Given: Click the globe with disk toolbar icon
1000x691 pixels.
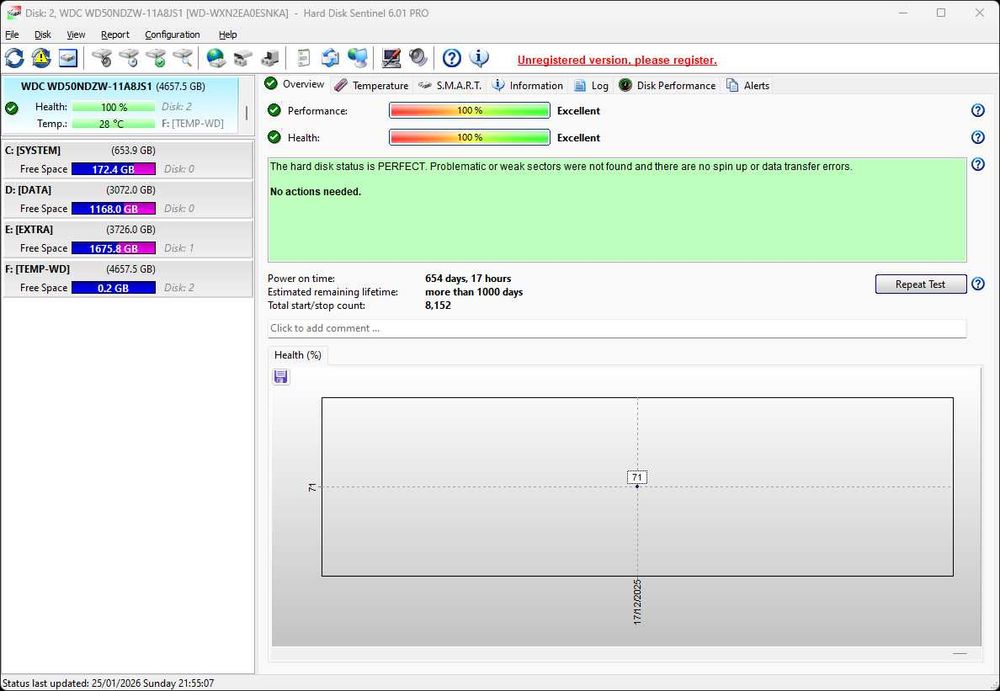Looking at the screenshot, I should click(216, 59).
